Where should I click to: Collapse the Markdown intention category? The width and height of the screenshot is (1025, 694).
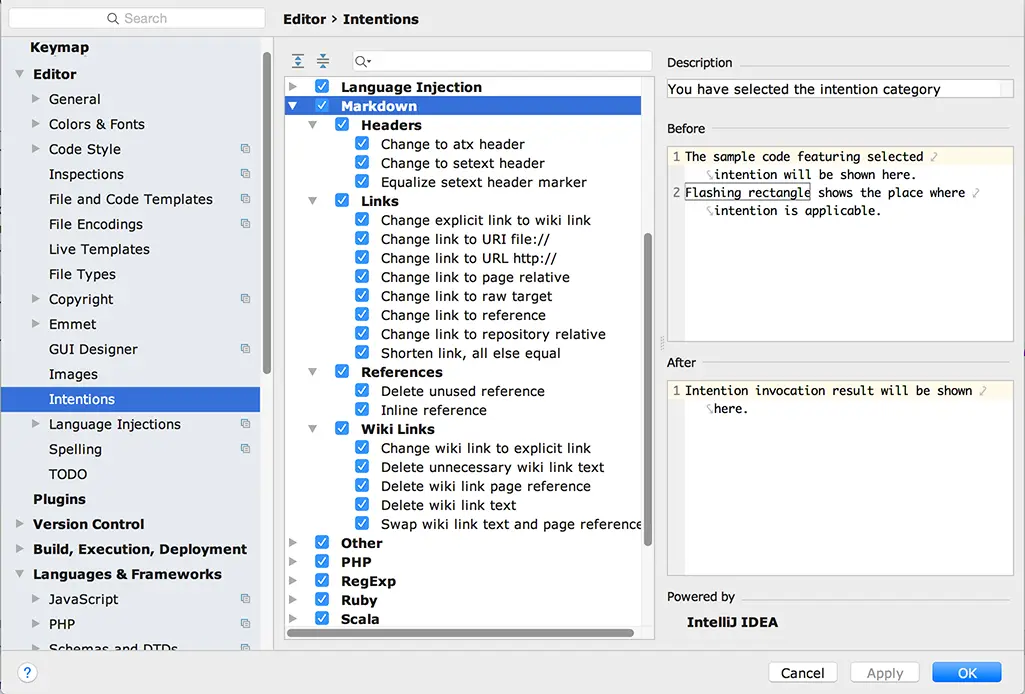pos(293,105)
